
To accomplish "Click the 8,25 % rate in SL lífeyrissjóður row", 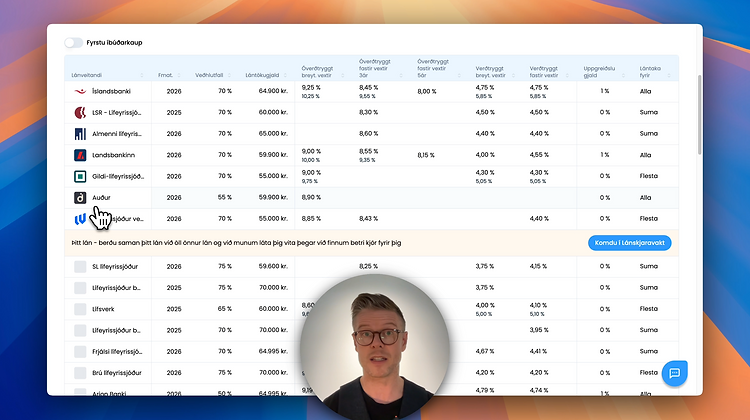I will click(x=368, y=266).
